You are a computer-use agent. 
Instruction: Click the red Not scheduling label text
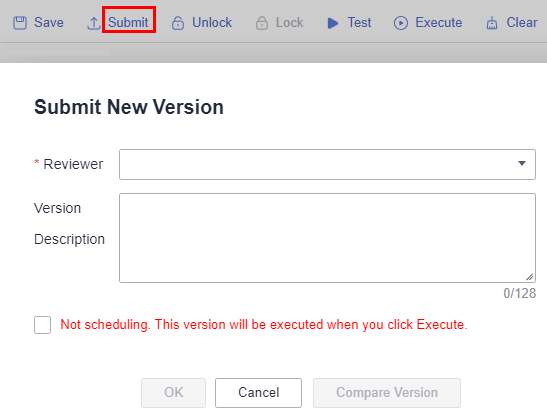tap(264, 324)
